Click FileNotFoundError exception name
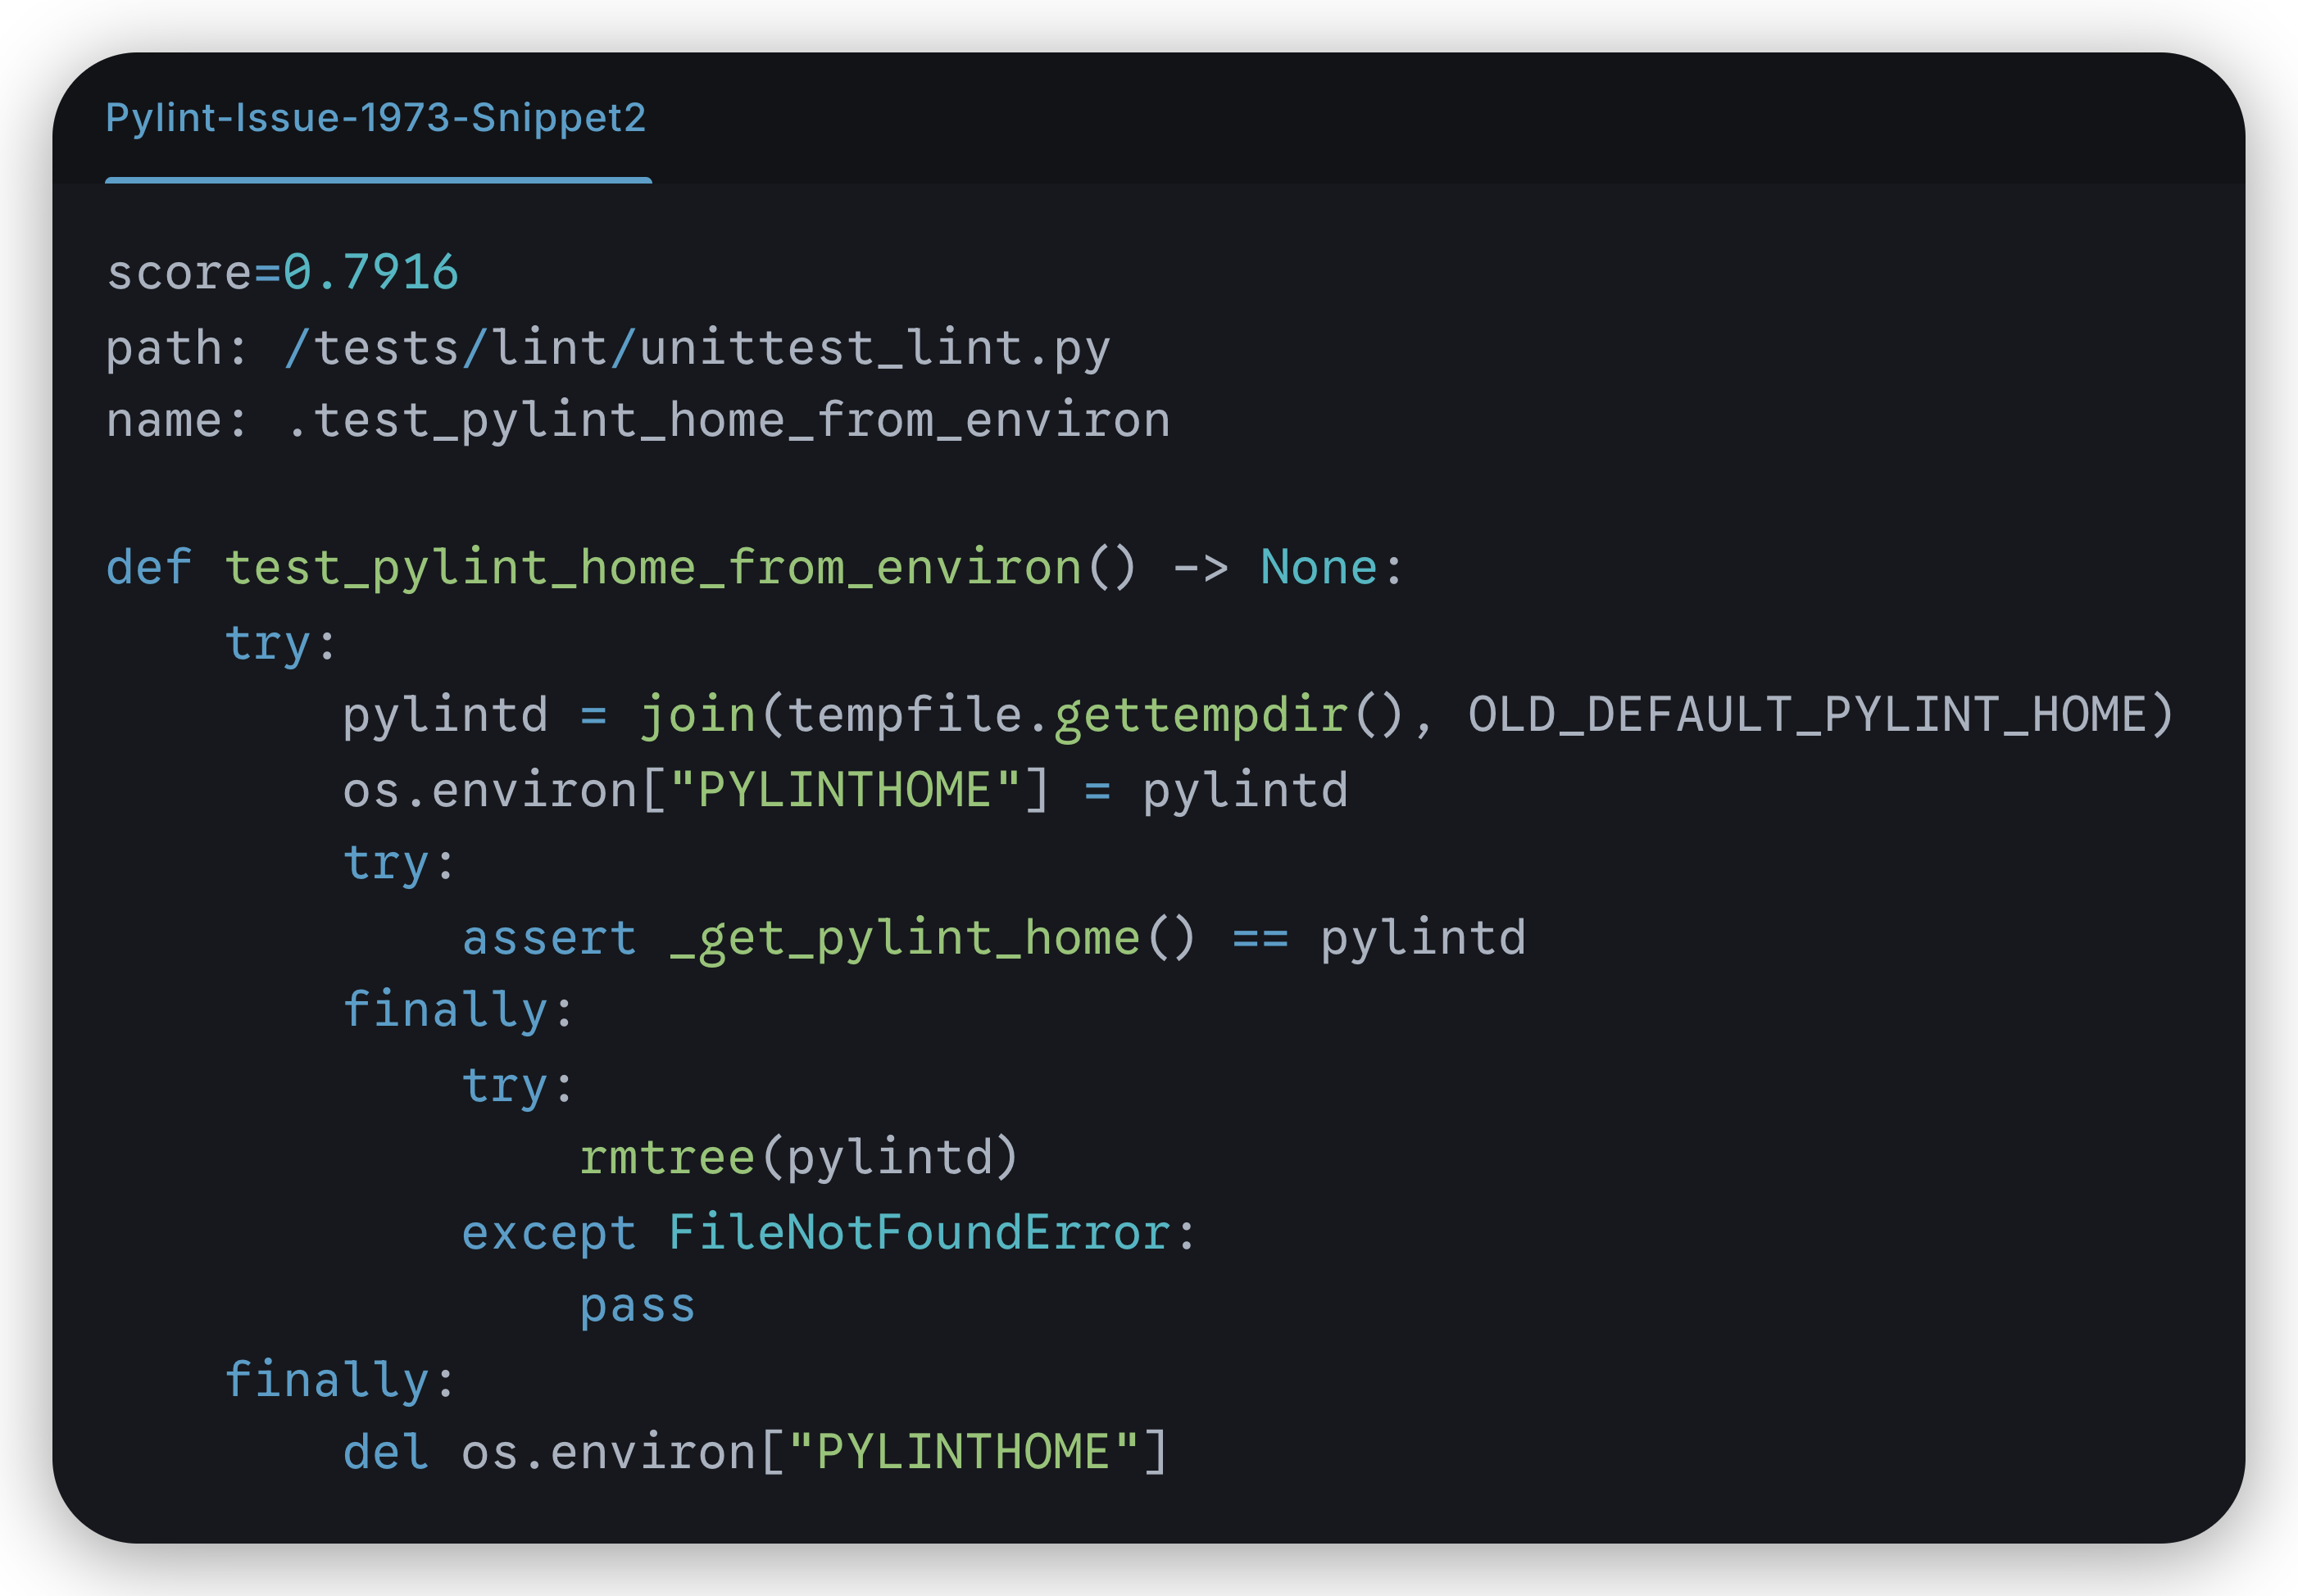2298x1596 pixels. (919, 1231)
